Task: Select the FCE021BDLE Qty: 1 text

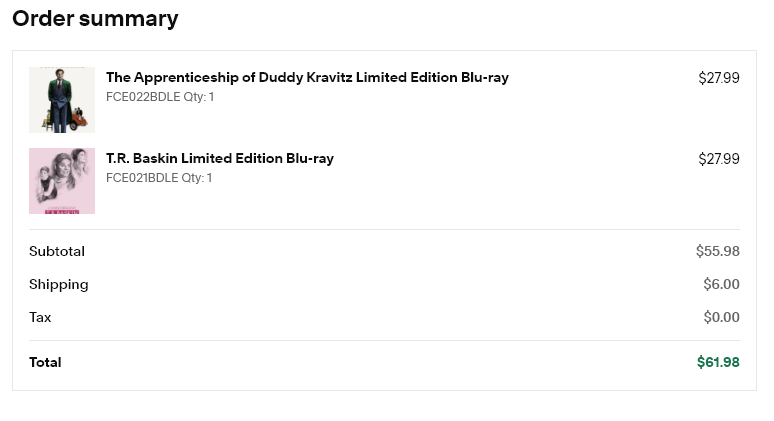Action: click(159, 178)
